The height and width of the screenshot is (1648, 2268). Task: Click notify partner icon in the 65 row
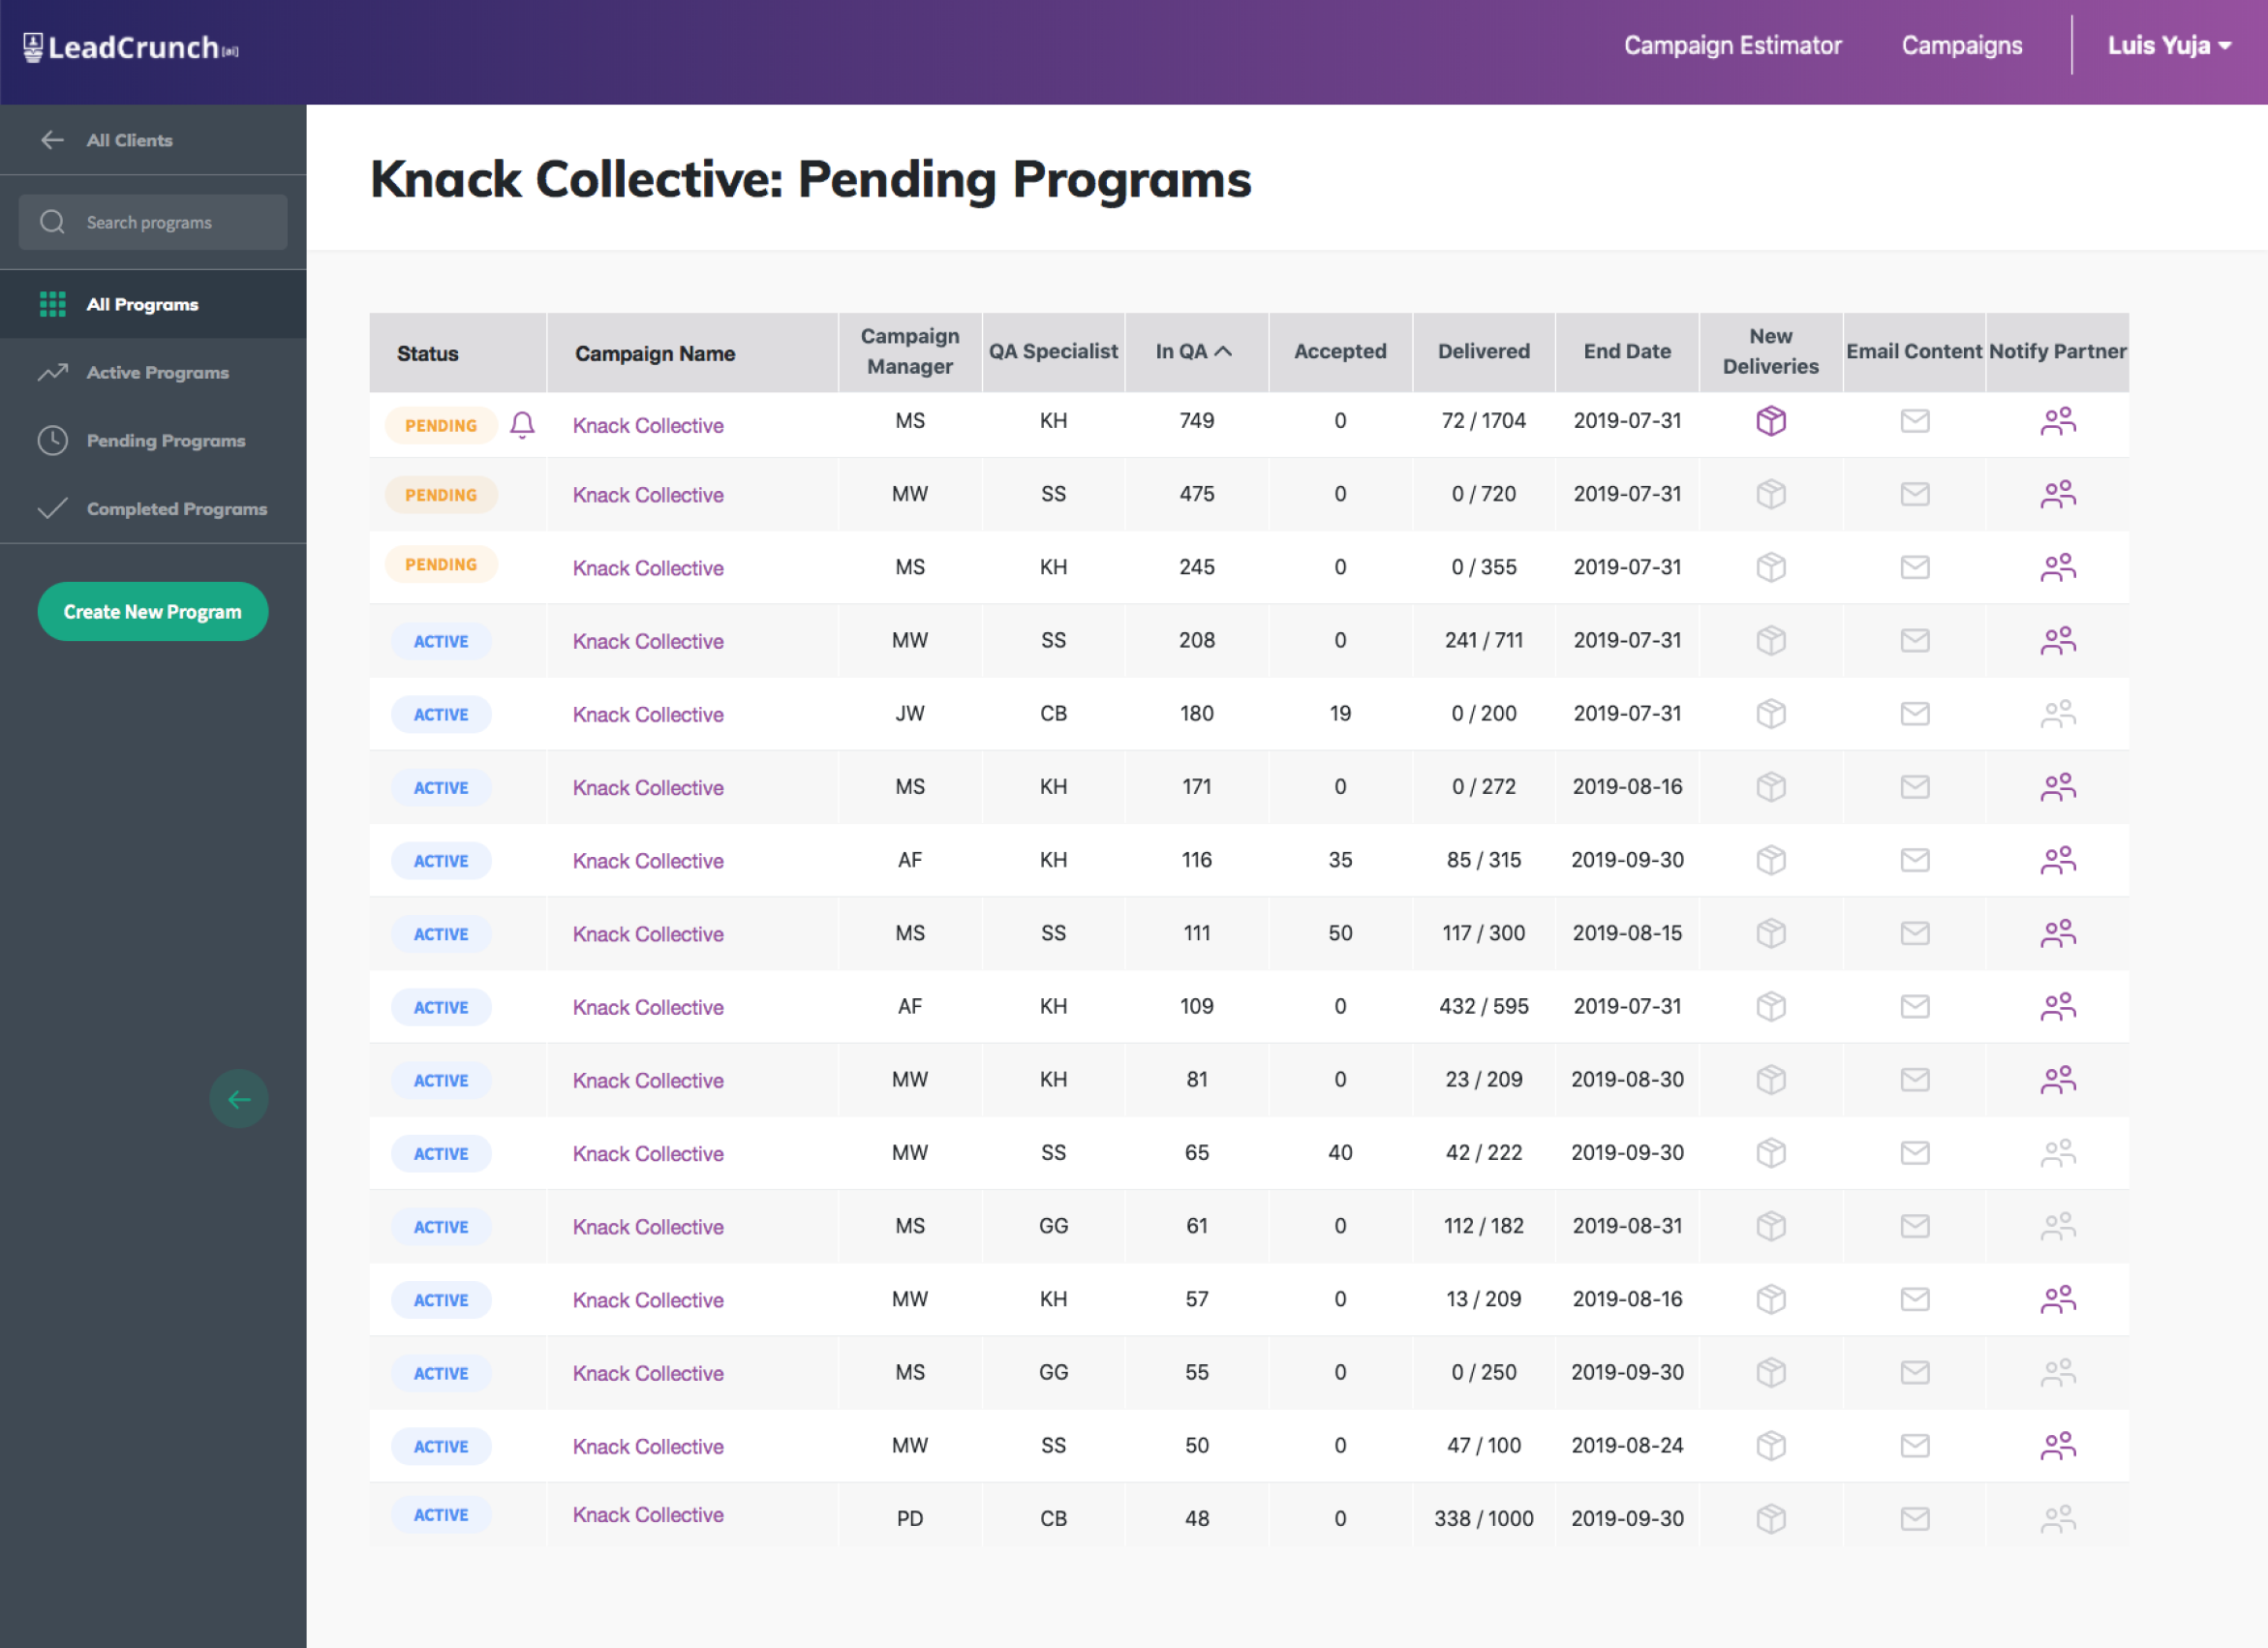2057,1152
